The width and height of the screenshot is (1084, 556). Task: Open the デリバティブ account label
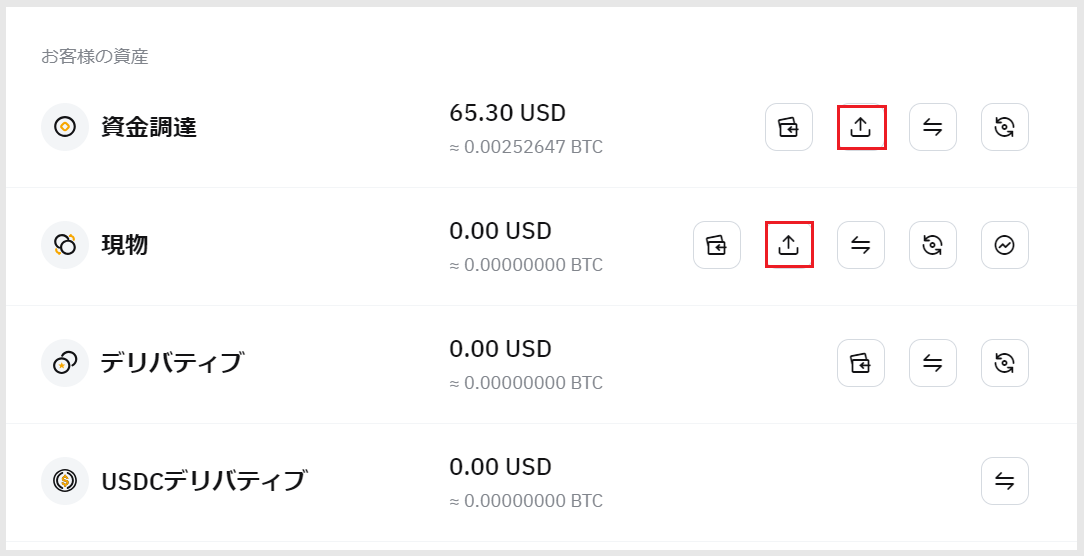[172, 363]
